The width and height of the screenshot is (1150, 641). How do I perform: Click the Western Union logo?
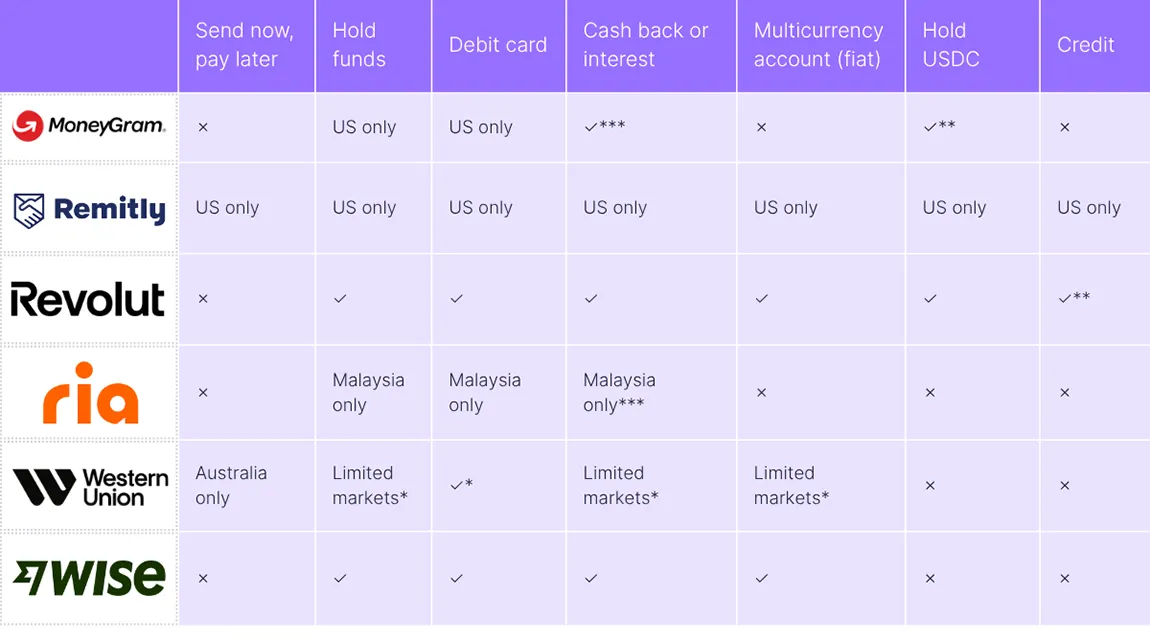click(90, 486)
